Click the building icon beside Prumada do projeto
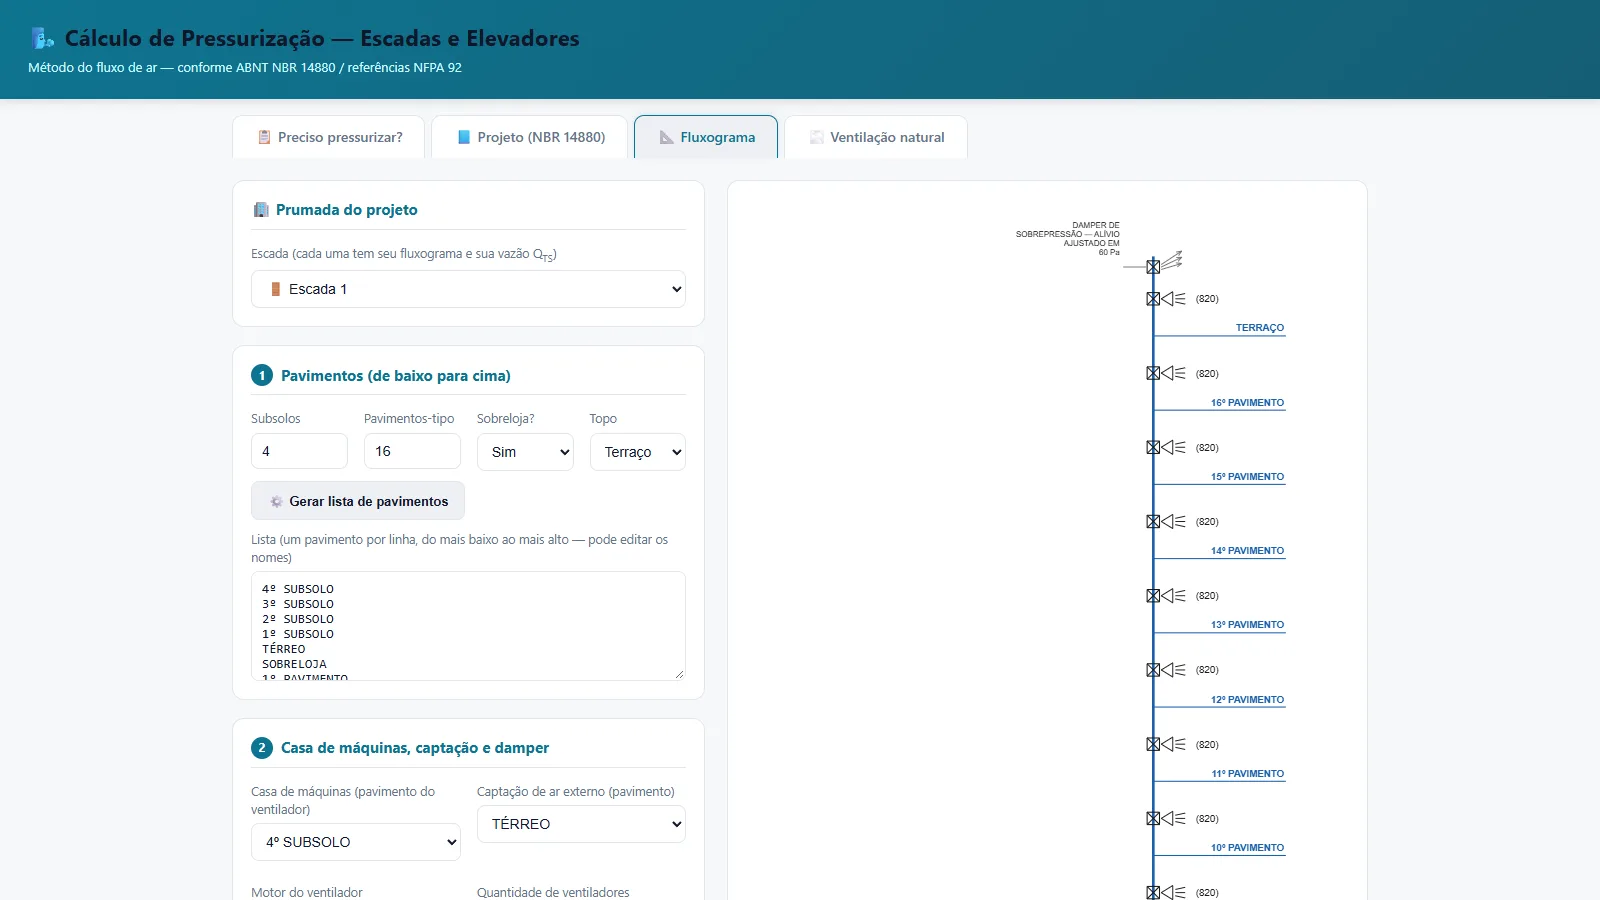This screenshot has height=900, width=1600. pyautogui.click(x=261, y=210)
